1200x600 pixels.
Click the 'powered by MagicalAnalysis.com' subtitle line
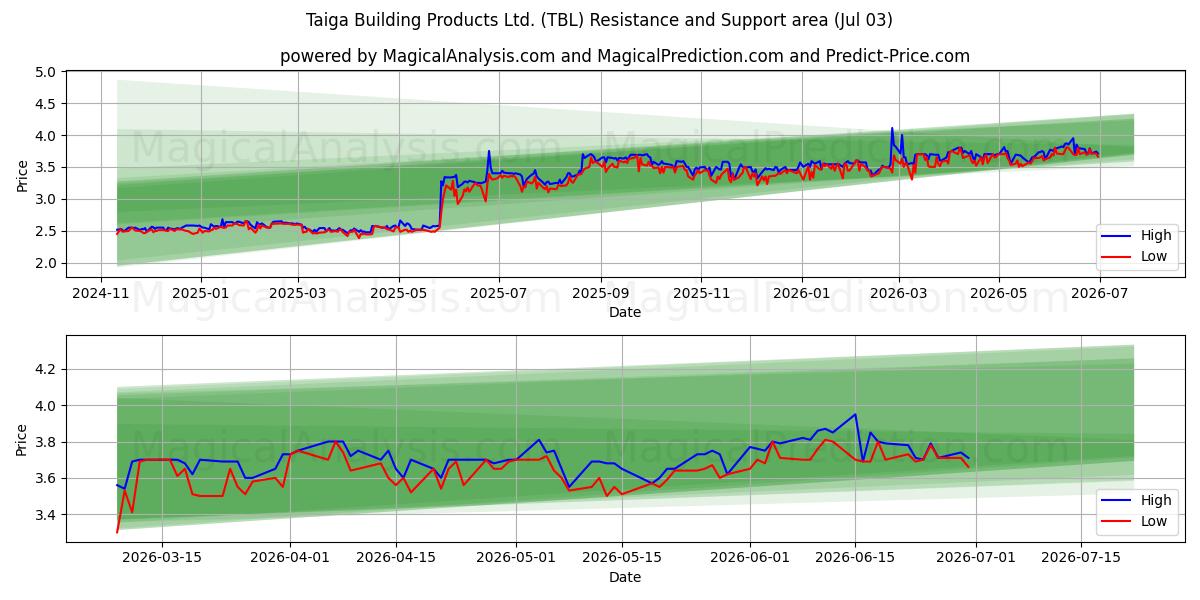[624, 56]
